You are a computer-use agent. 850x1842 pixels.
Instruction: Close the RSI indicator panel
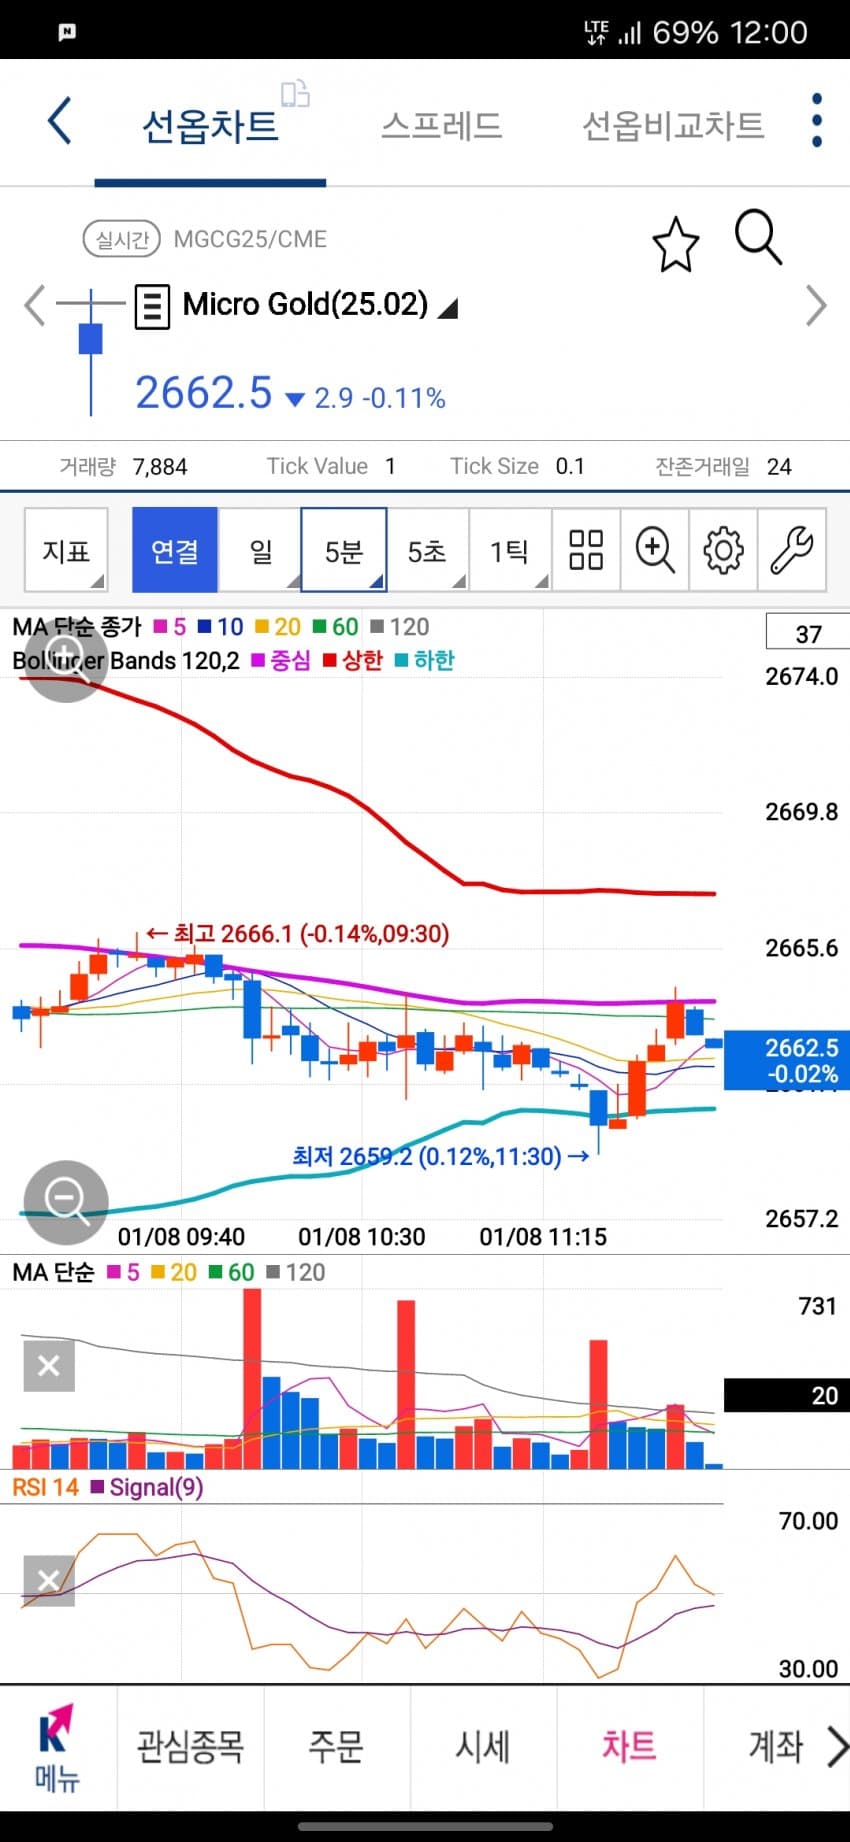click(48, 1580)
